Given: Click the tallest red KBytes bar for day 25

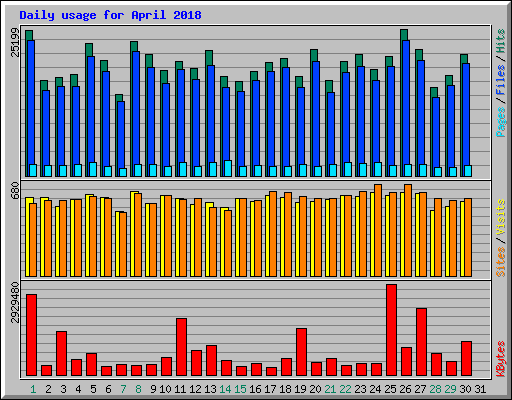Looking at the screenshot, I should (391, 330).
